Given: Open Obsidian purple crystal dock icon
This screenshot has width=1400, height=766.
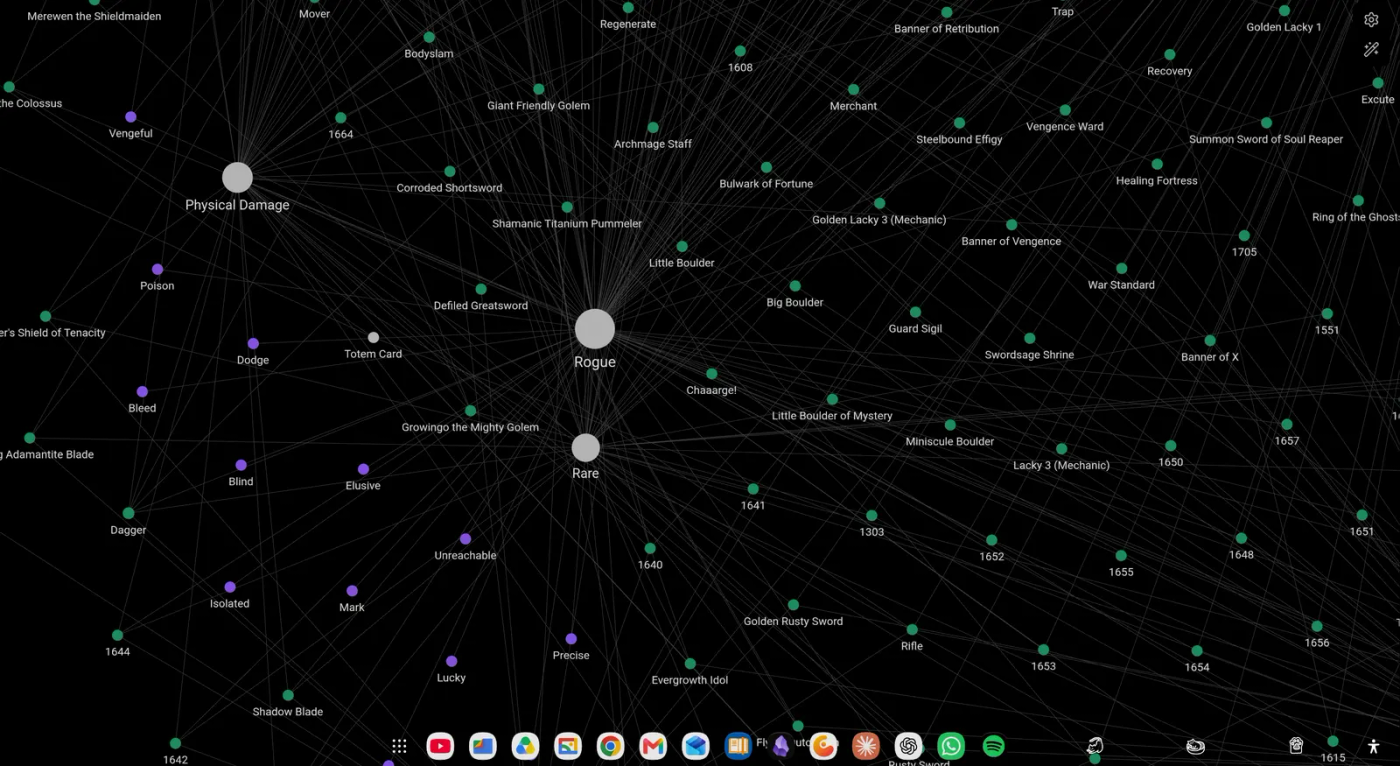Looking at the screenshot, I should point(781,746).
